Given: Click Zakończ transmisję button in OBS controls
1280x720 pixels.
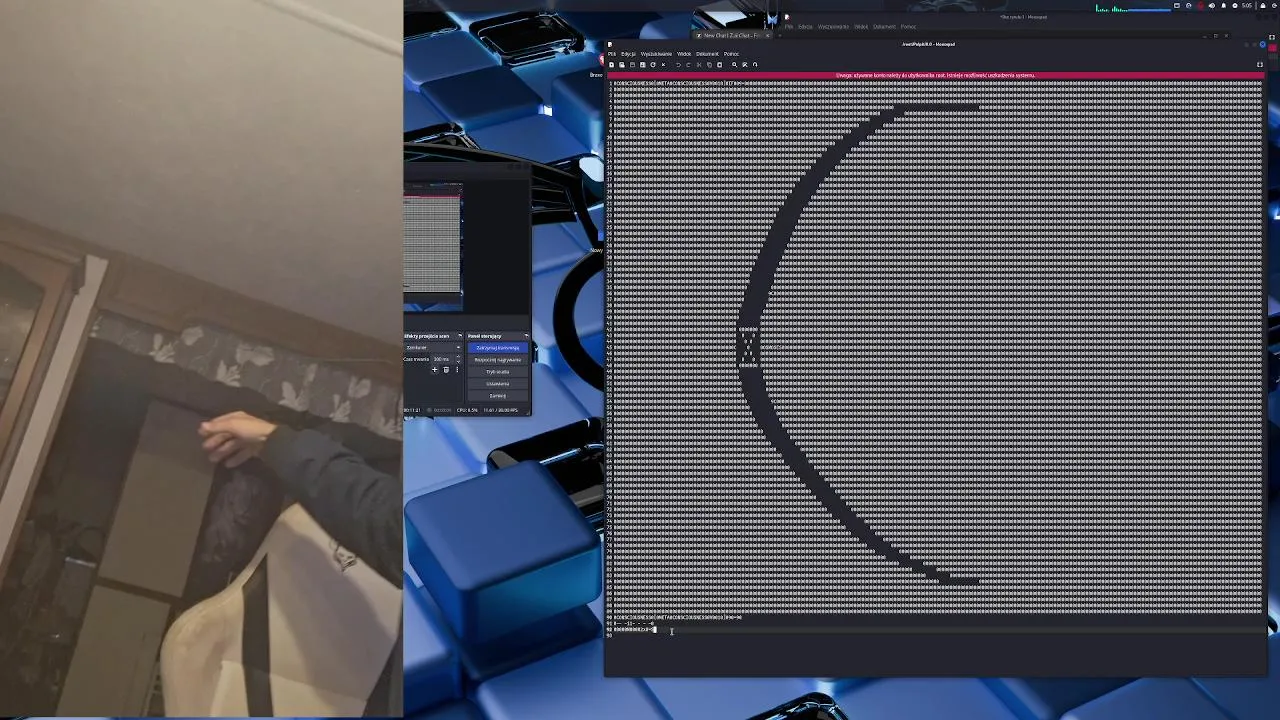Looking at the screenshot, I should [x=497, y=348].
